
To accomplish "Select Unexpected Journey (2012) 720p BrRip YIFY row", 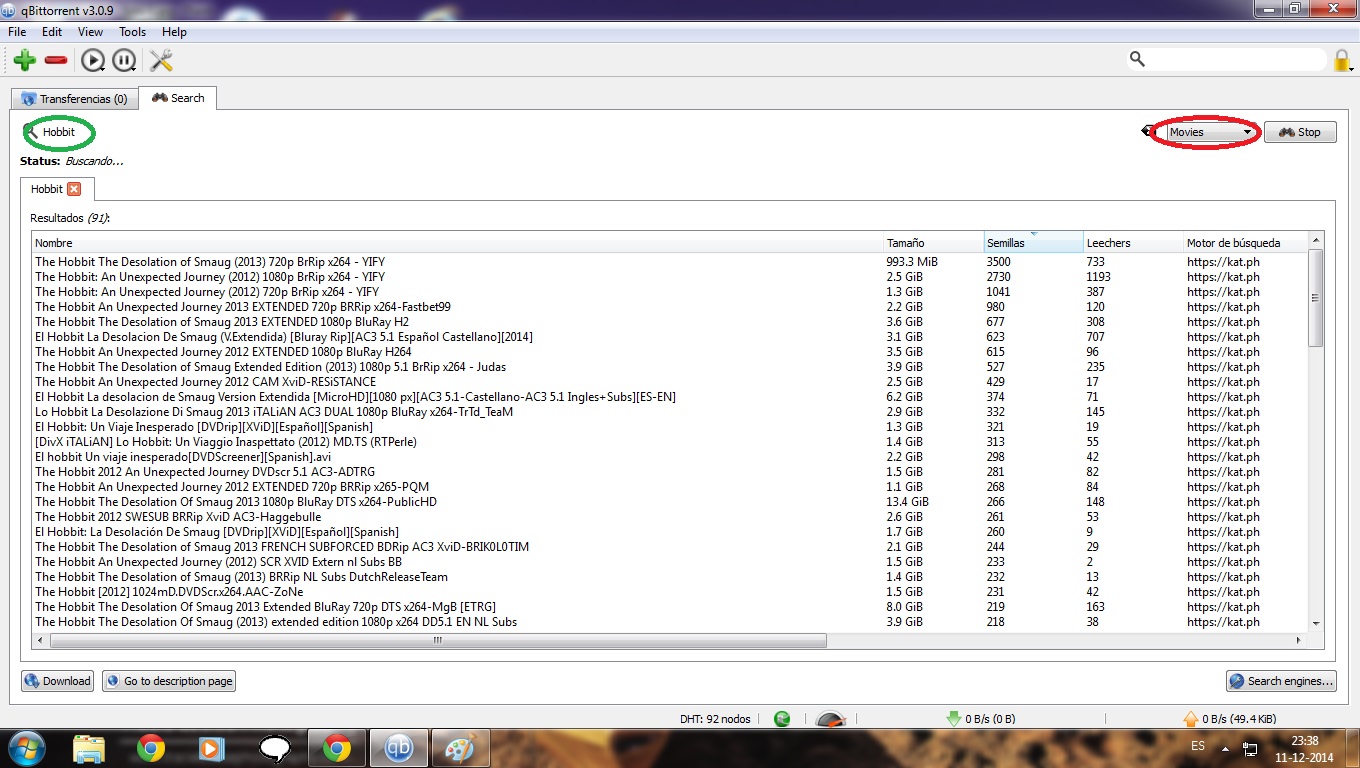I will coord(669,292).
